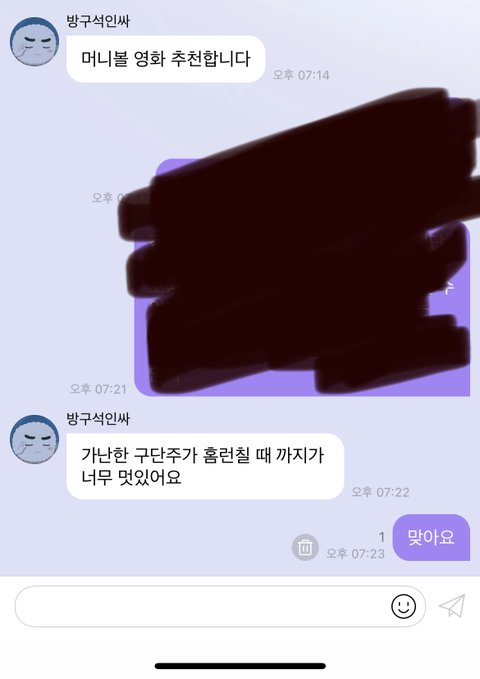Tap the paper plane send icon
Image resolution: width=480 pixels, height=679 pixels.
click(x=452, y=605)
